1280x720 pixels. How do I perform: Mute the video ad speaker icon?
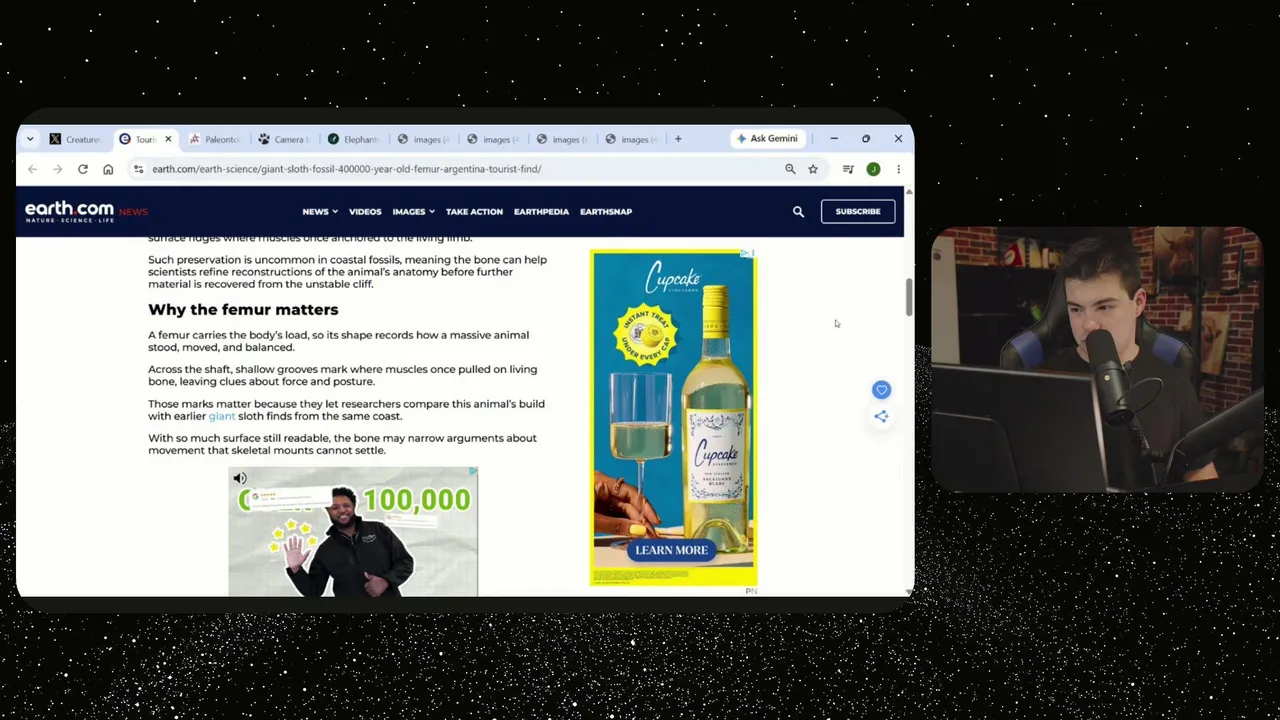[x=240, y=479]
